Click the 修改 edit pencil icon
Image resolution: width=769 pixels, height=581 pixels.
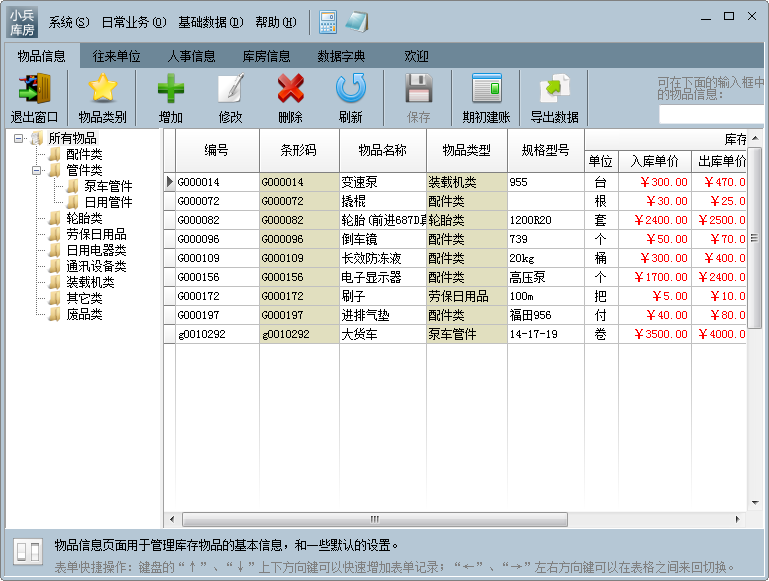click(x=231, y=88)
